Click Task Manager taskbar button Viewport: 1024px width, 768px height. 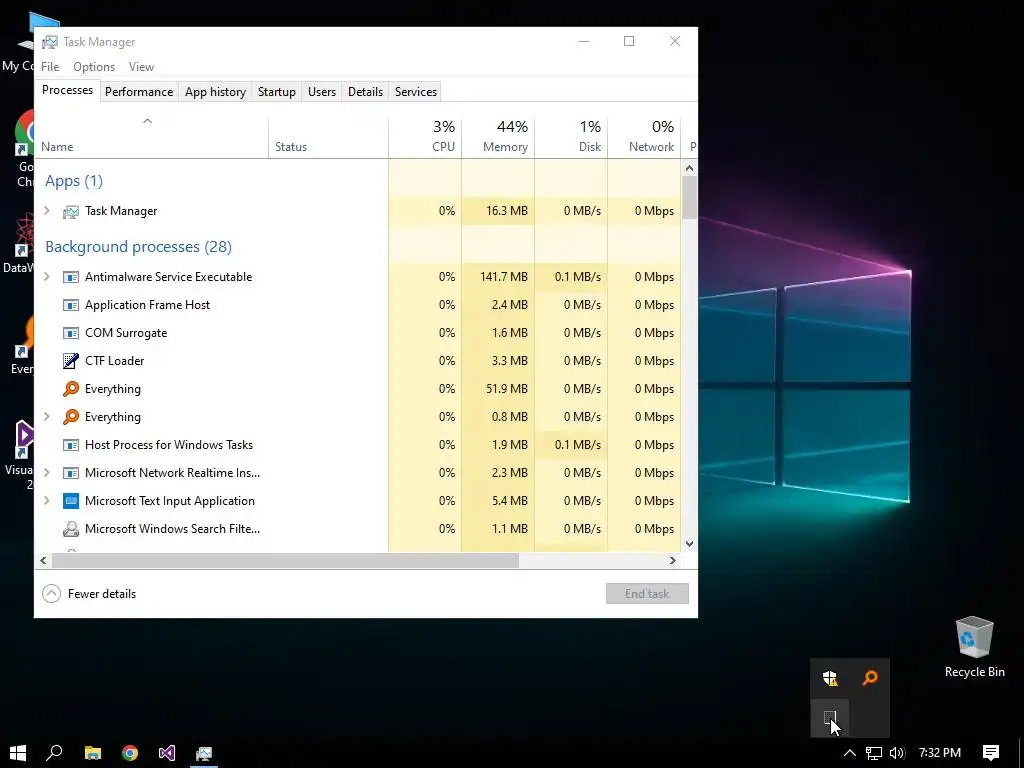click(204, 753)
